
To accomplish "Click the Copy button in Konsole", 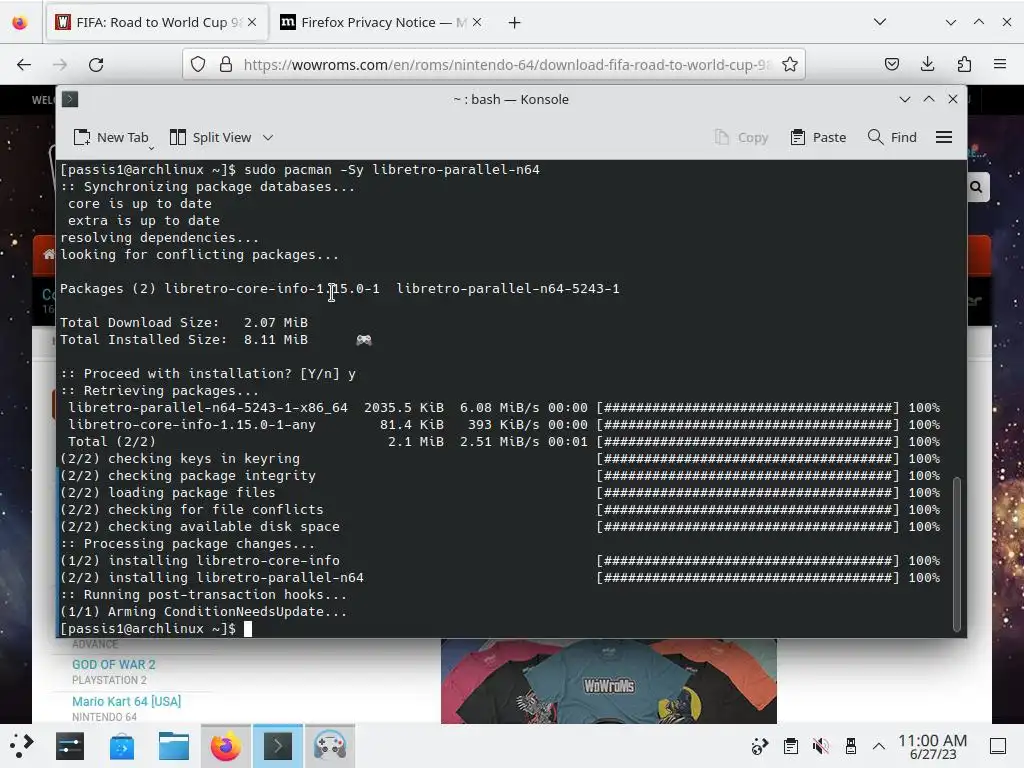I will click(x=741, y=137).
